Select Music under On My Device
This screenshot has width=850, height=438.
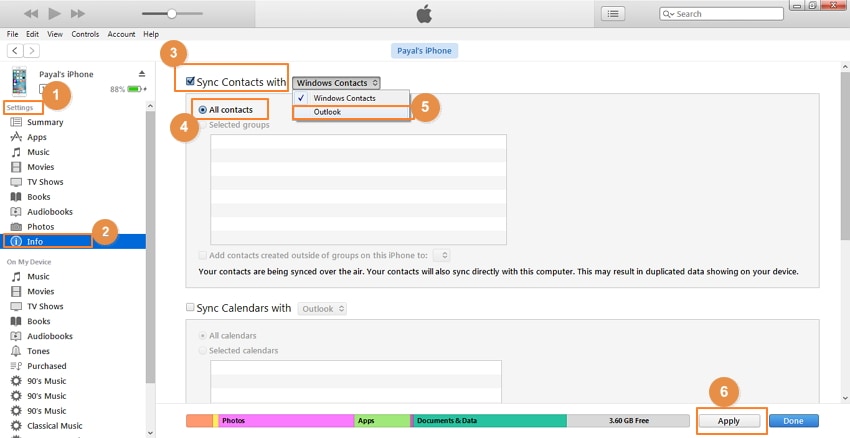(x=38, y=276)
